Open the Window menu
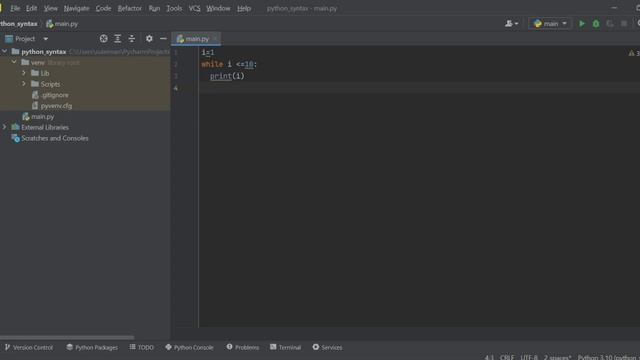The width and height of the screenshot is (640, 360). click(218, 8)
